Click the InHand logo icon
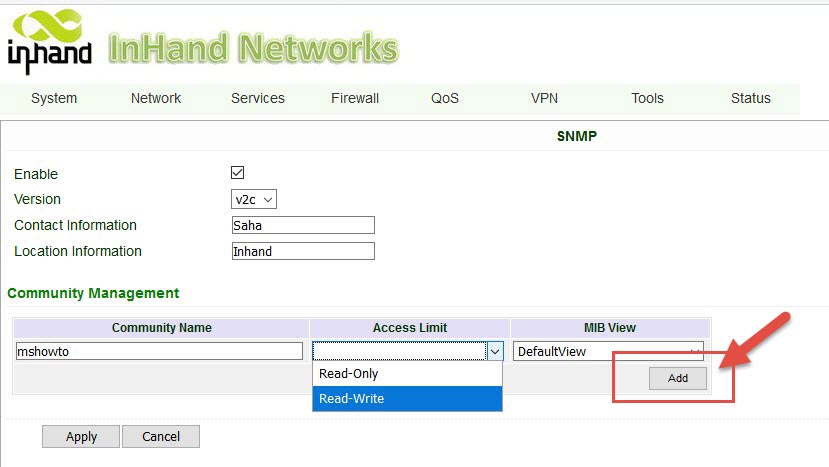 (50, 41)
